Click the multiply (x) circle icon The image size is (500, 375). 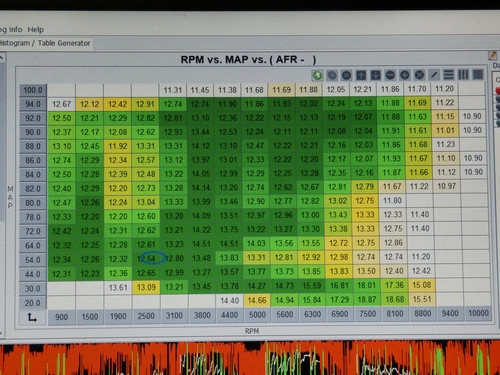point(419,75)
